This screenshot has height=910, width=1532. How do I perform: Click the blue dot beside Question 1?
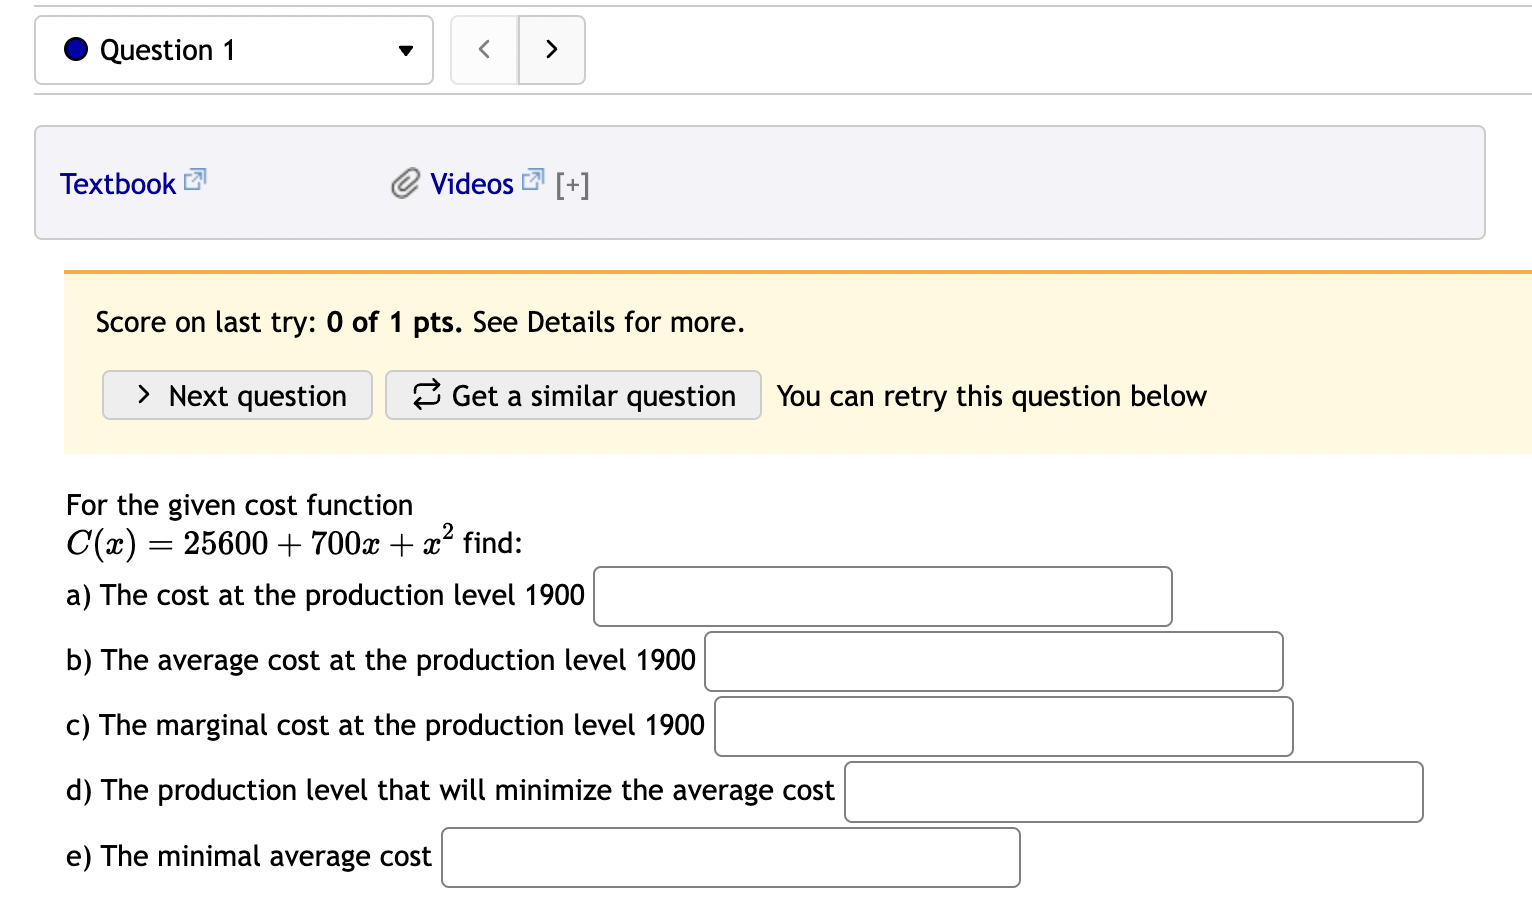point(76,50)
